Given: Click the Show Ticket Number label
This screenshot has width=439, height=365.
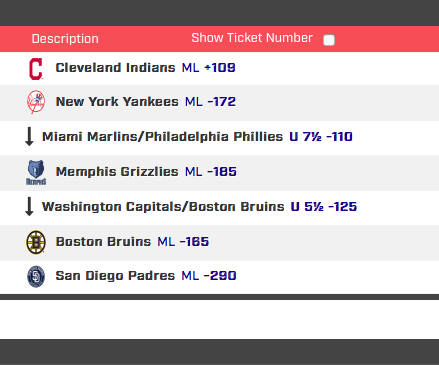Looking at the screenshot, I should click(252, 38).
